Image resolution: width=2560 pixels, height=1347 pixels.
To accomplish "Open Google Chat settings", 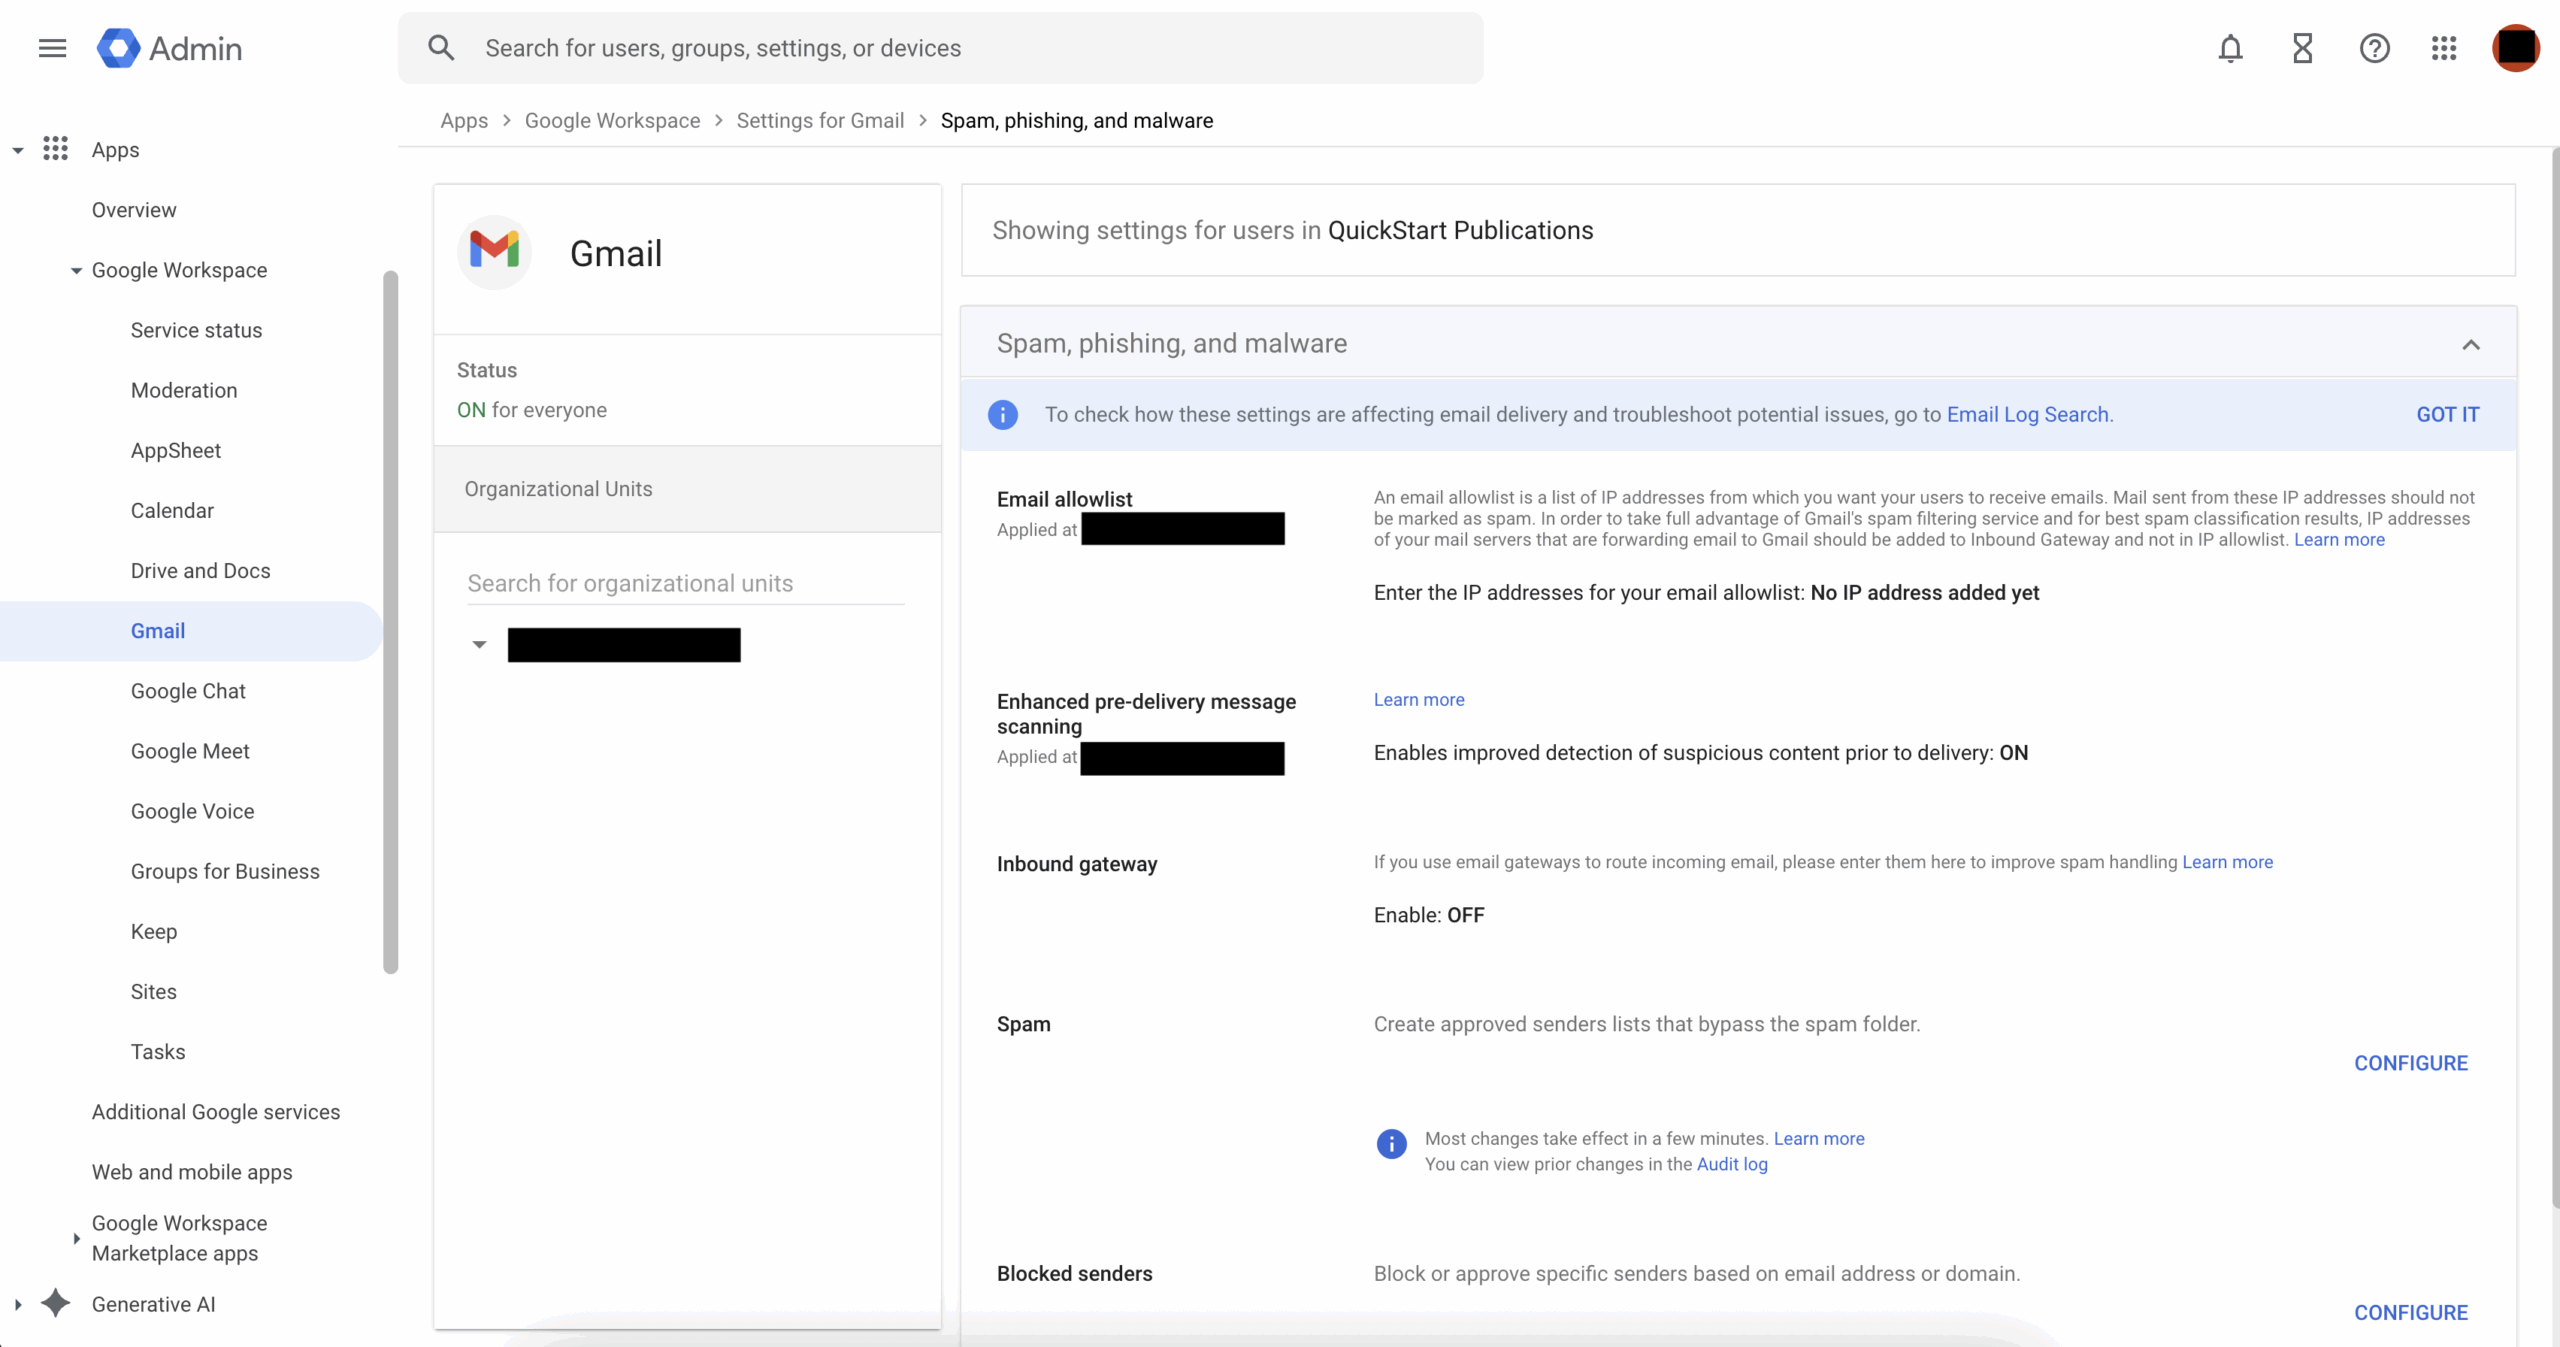I will (188, 691).
